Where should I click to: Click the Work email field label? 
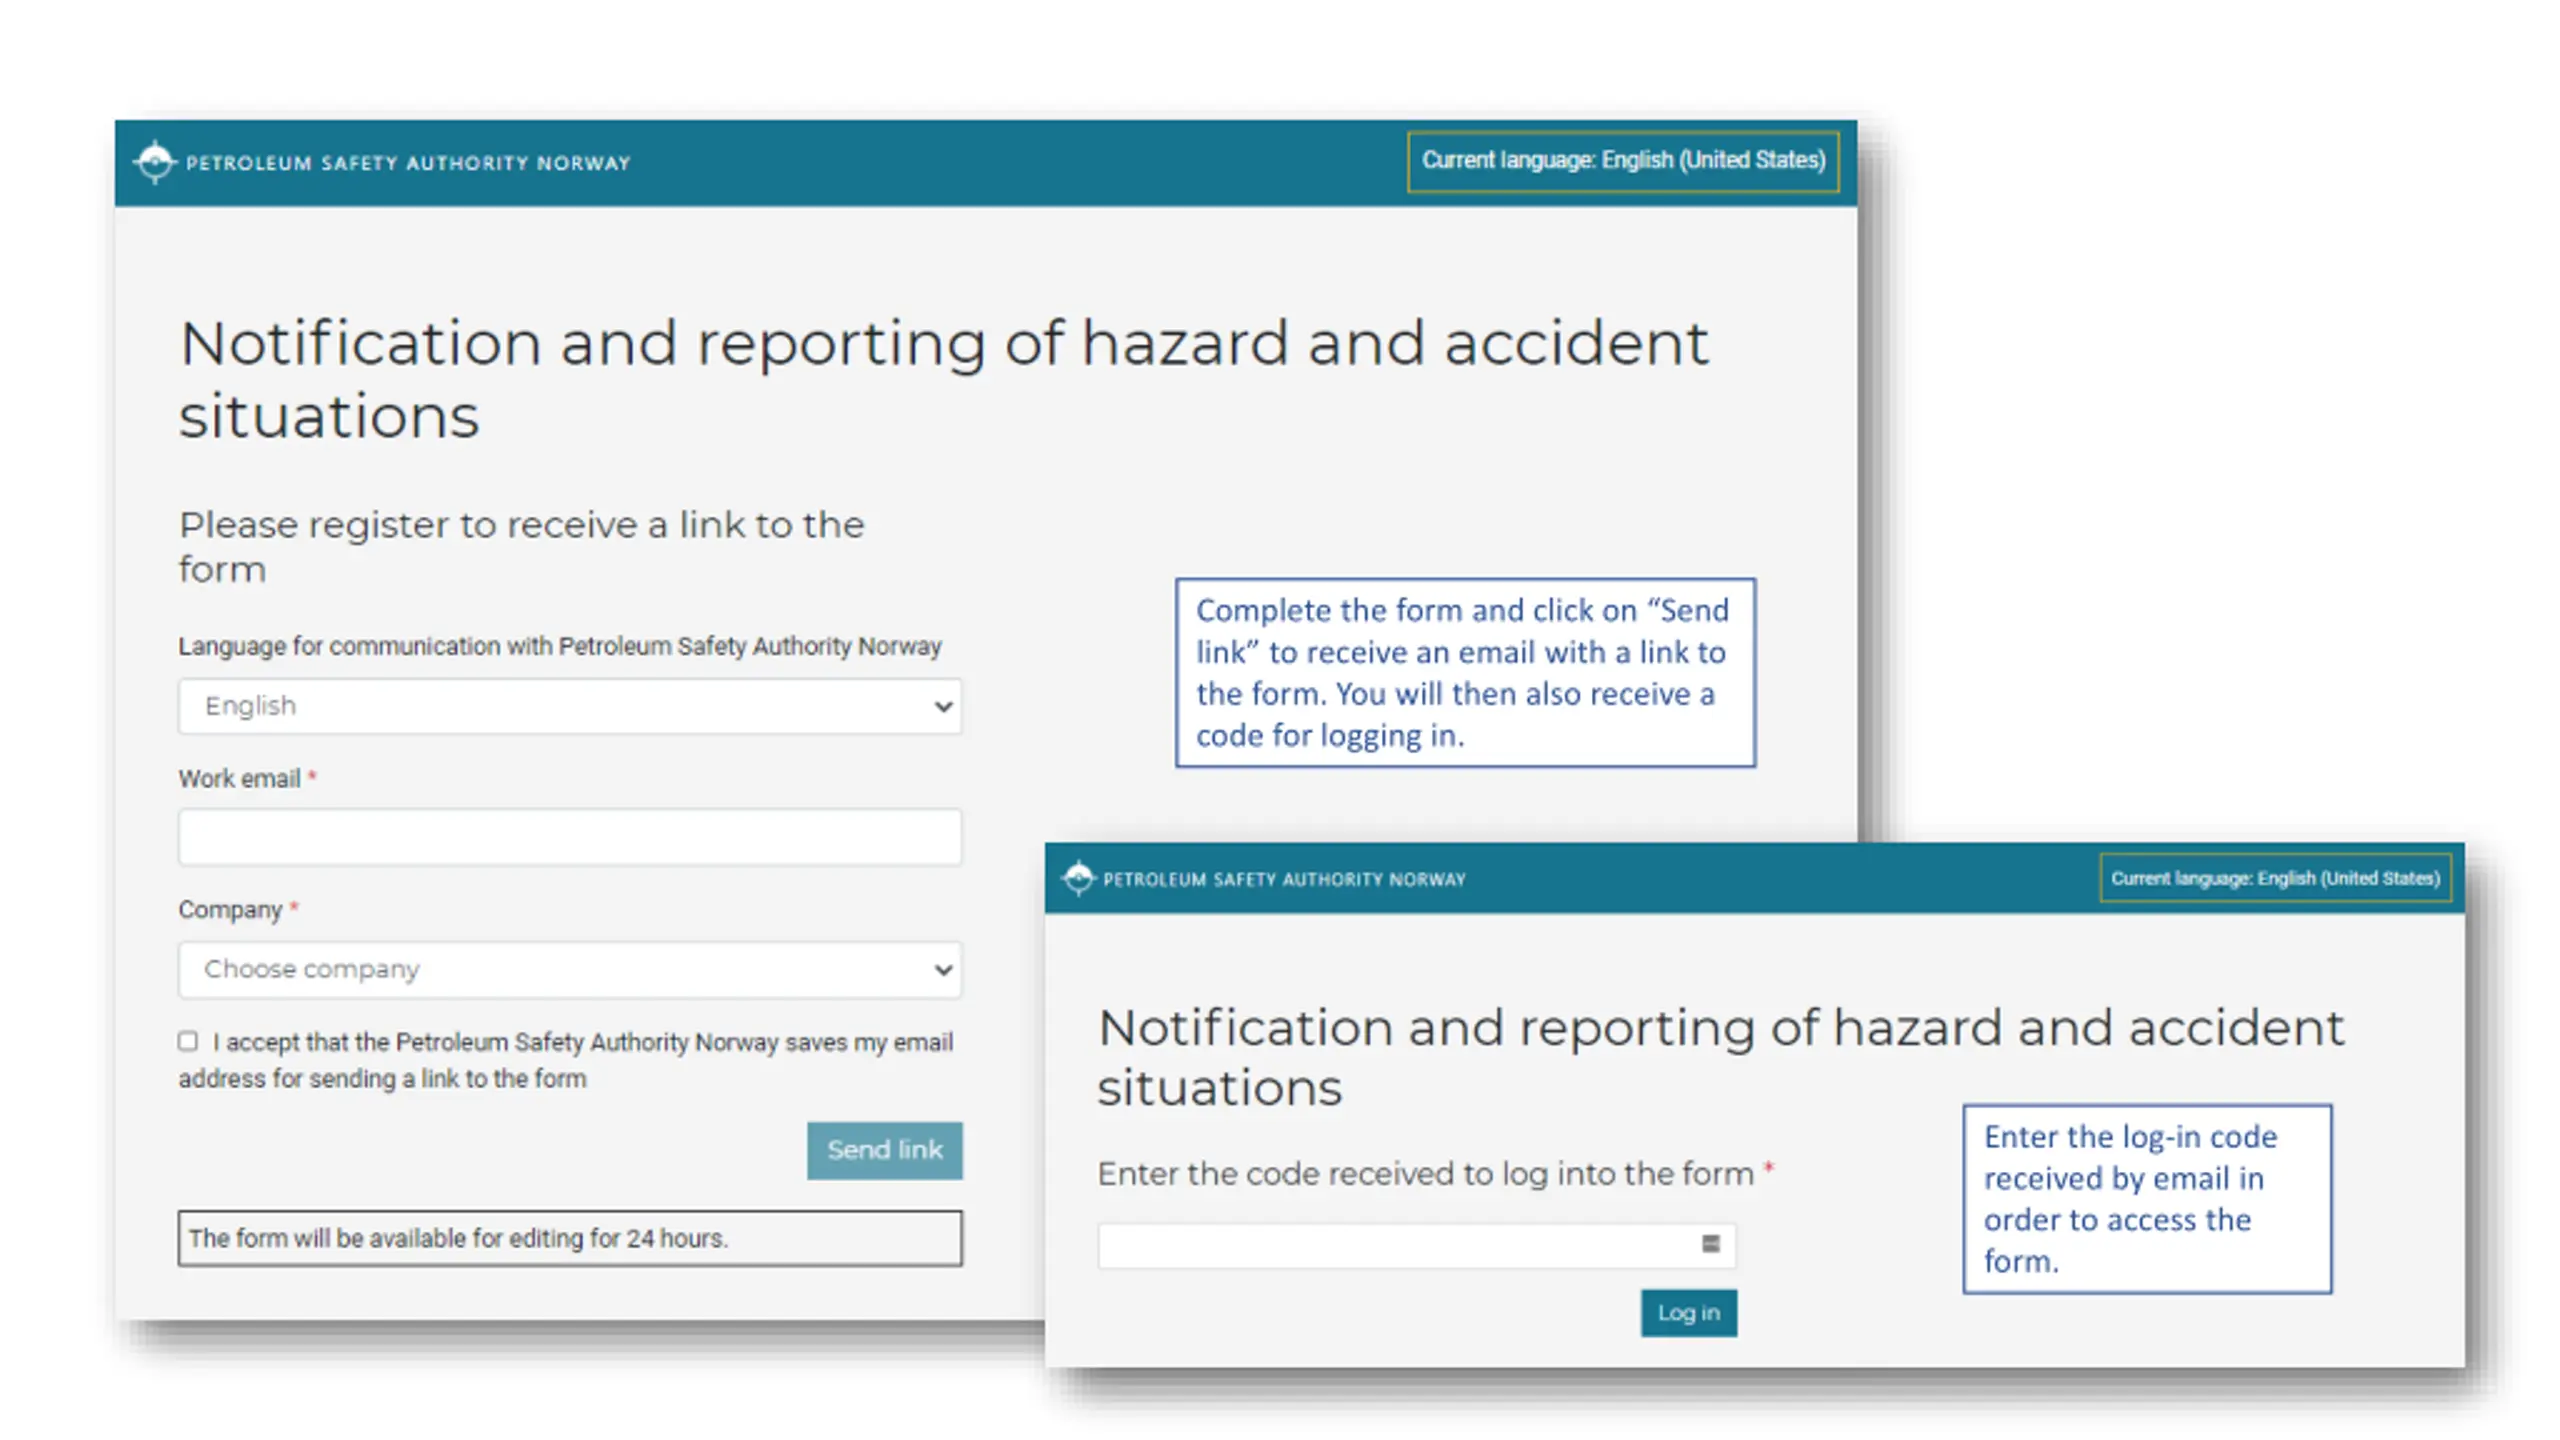239,778
